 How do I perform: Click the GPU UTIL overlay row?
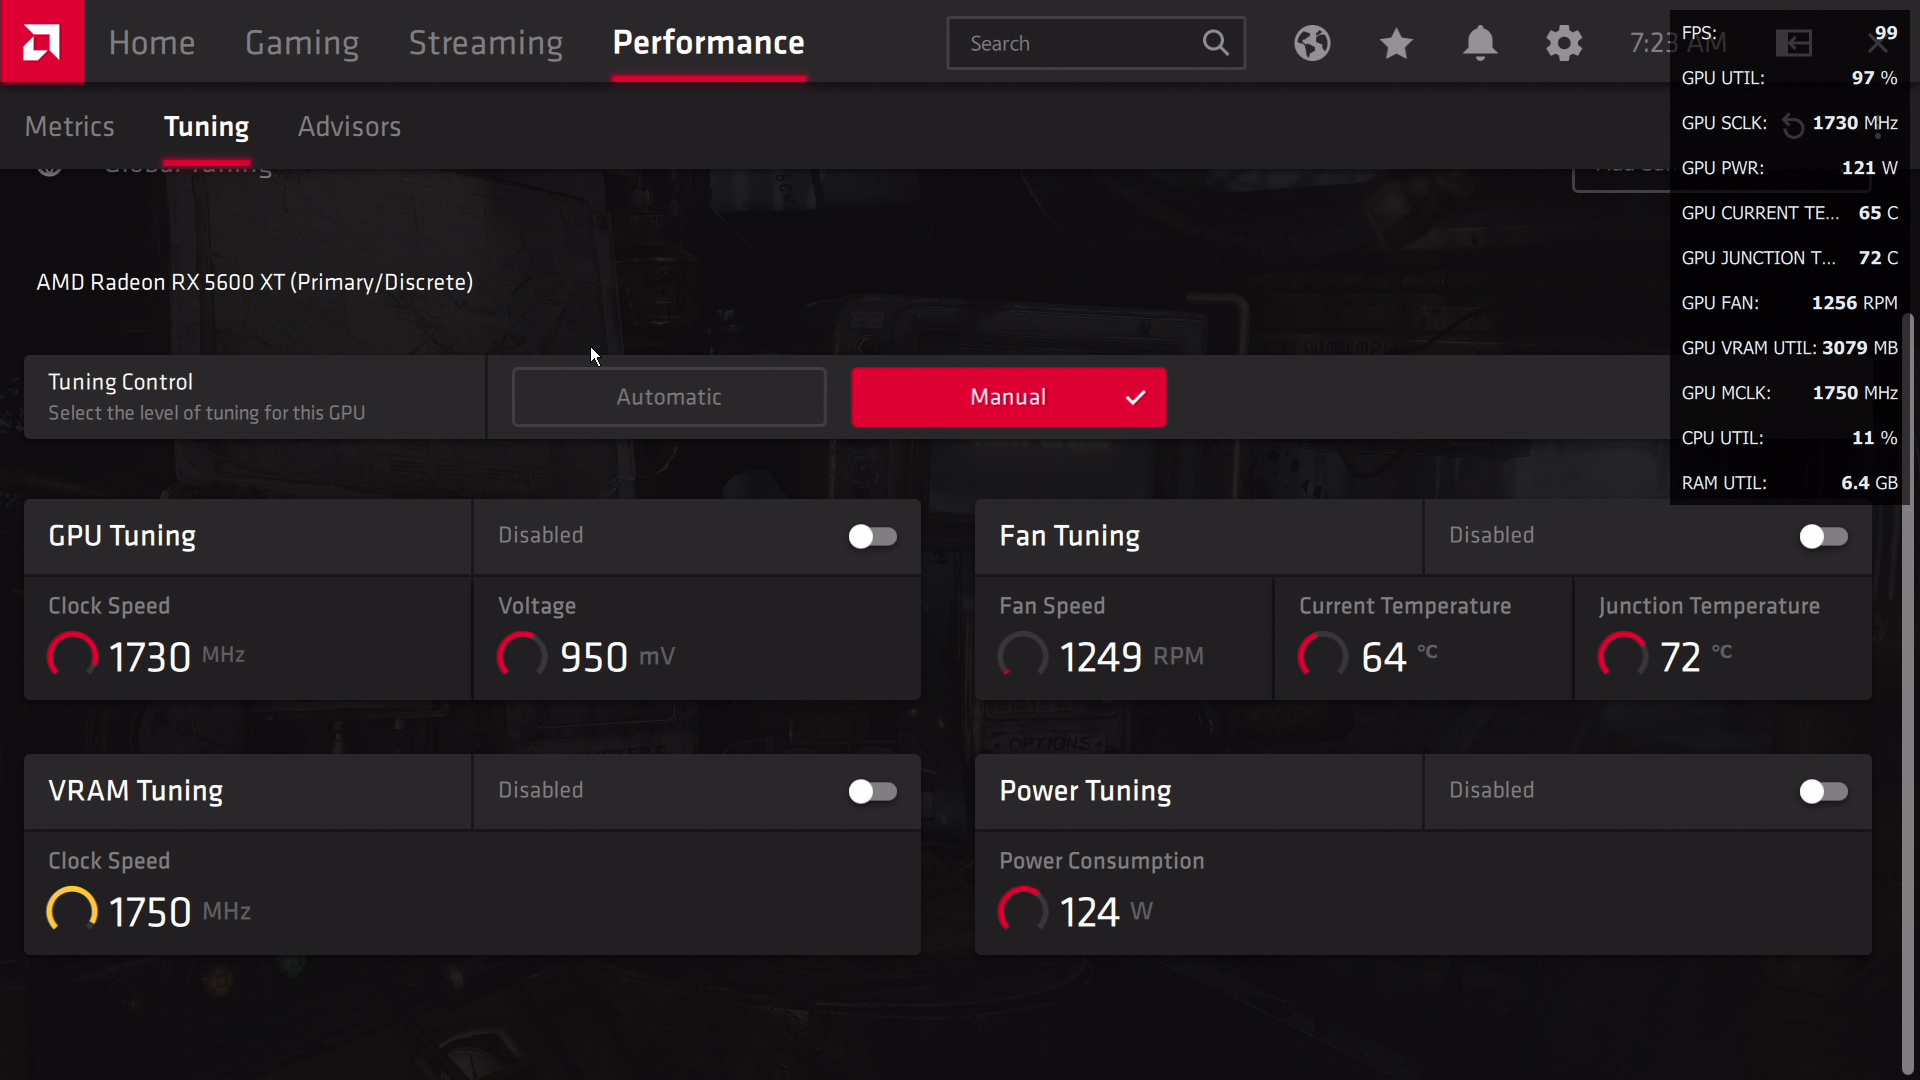click(1789, 78)
